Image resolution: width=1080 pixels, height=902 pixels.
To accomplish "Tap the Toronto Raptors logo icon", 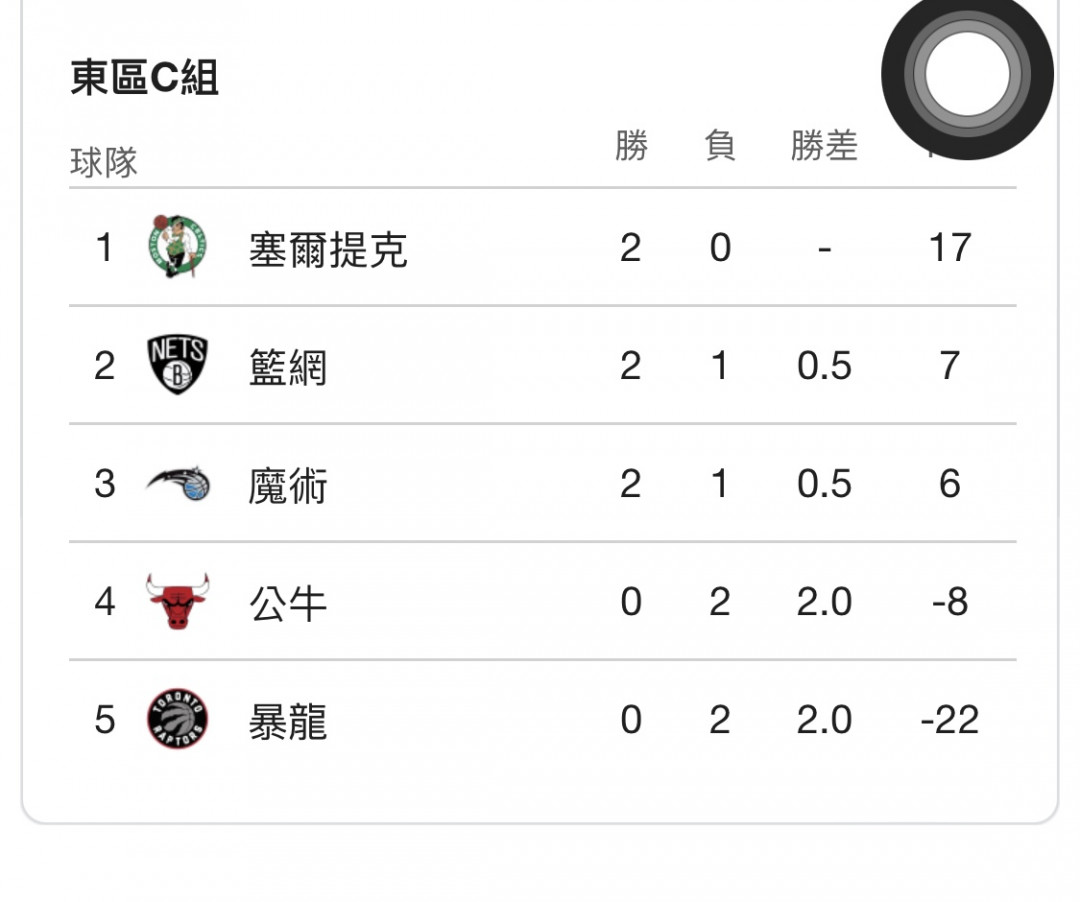I will click(x=178, y=719).
